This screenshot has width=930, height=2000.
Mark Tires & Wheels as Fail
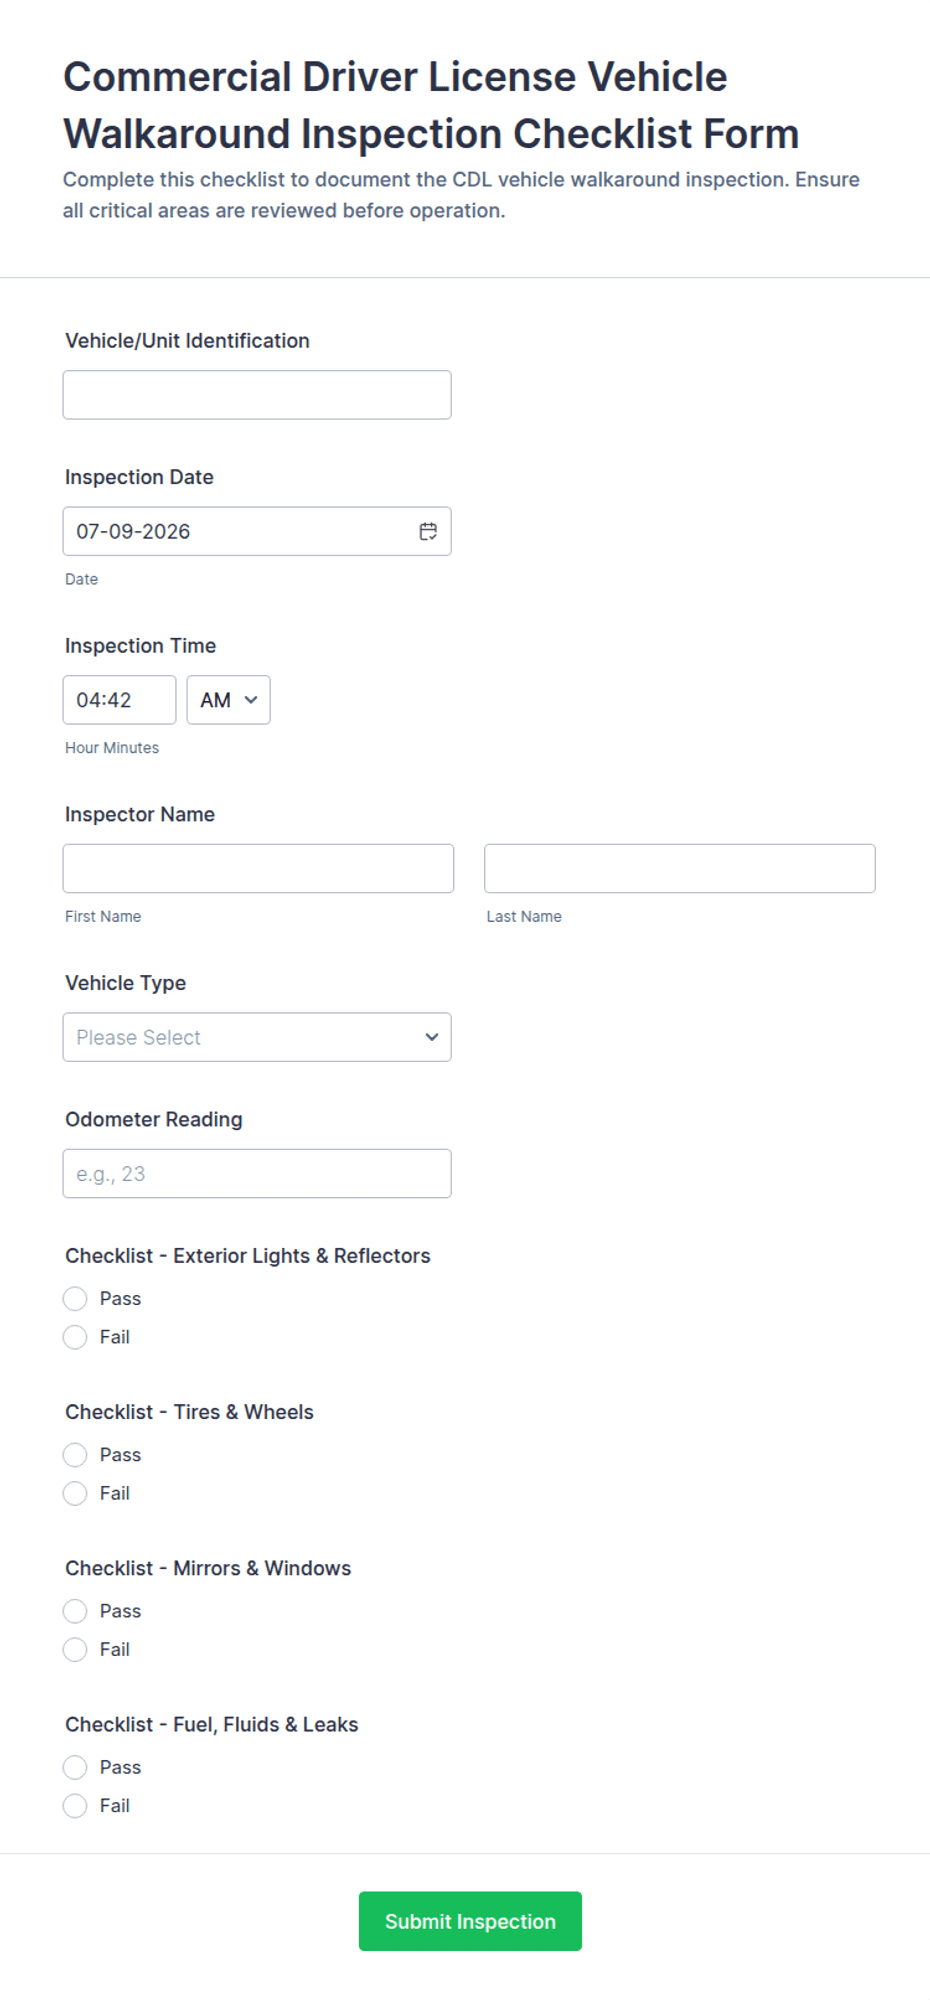coord(75,1493)
